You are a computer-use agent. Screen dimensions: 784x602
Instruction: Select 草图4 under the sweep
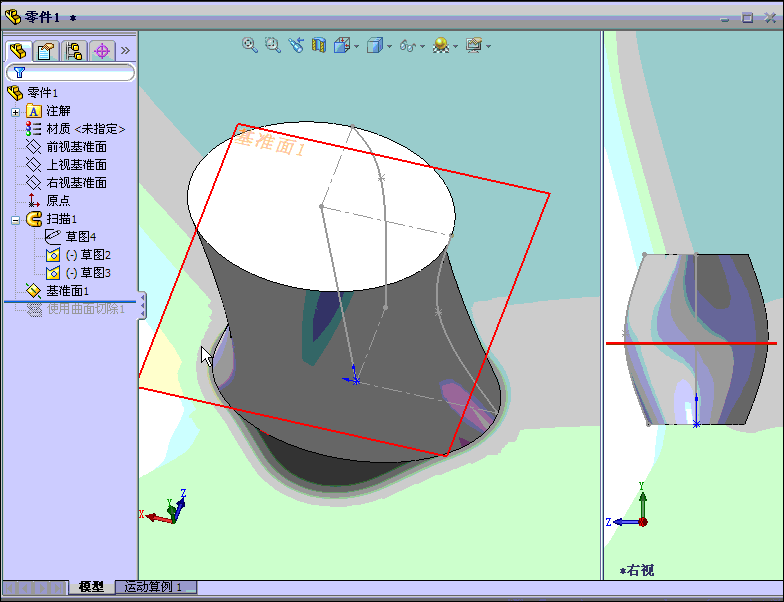click(x=80, y=237)
